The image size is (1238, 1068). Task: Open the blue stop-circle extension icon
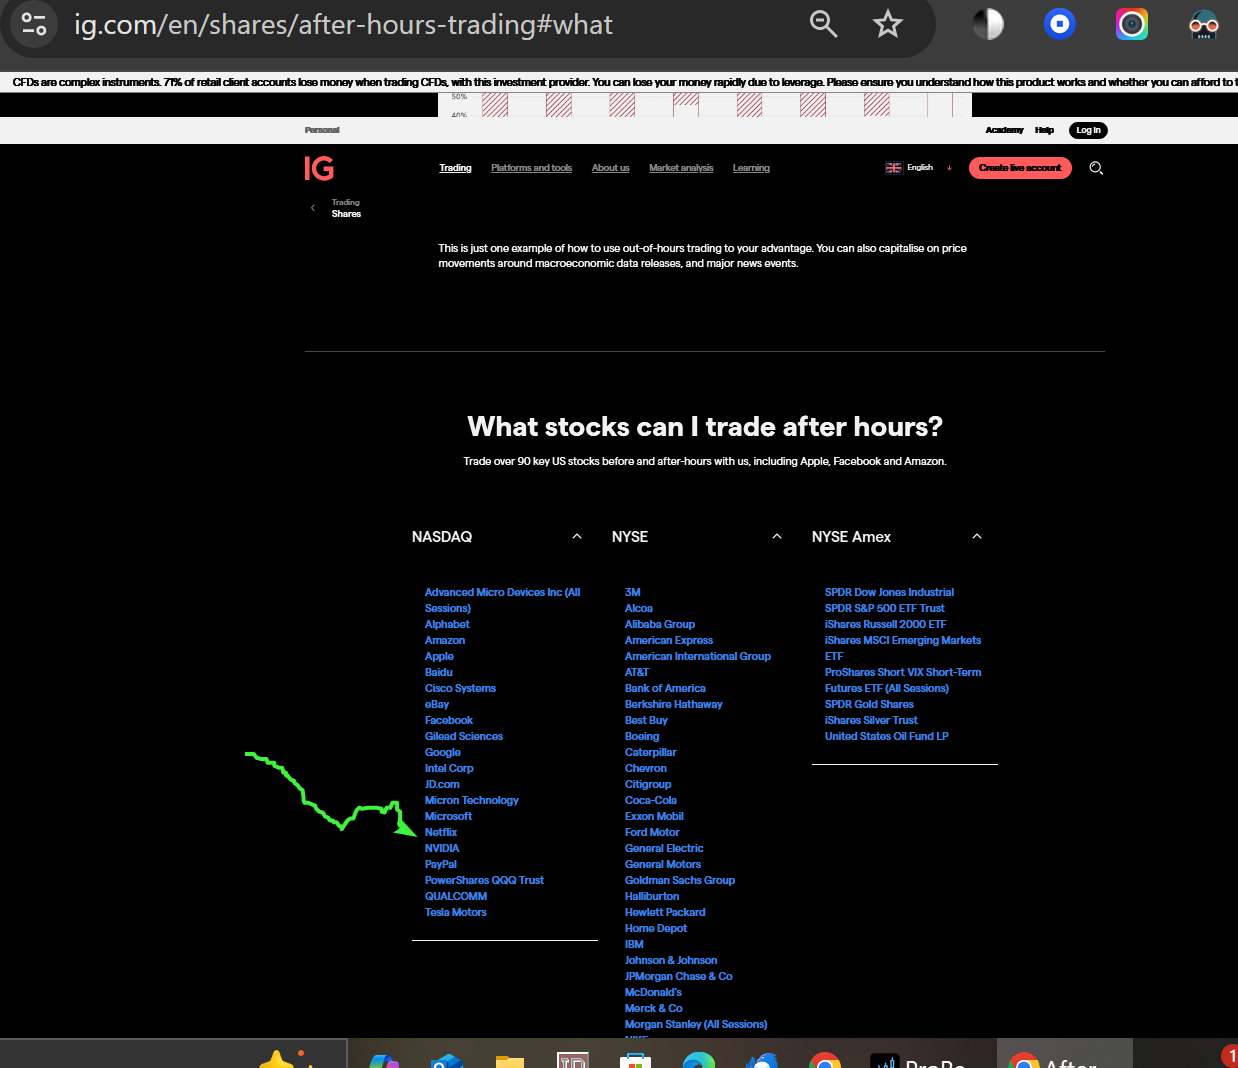1060,24
